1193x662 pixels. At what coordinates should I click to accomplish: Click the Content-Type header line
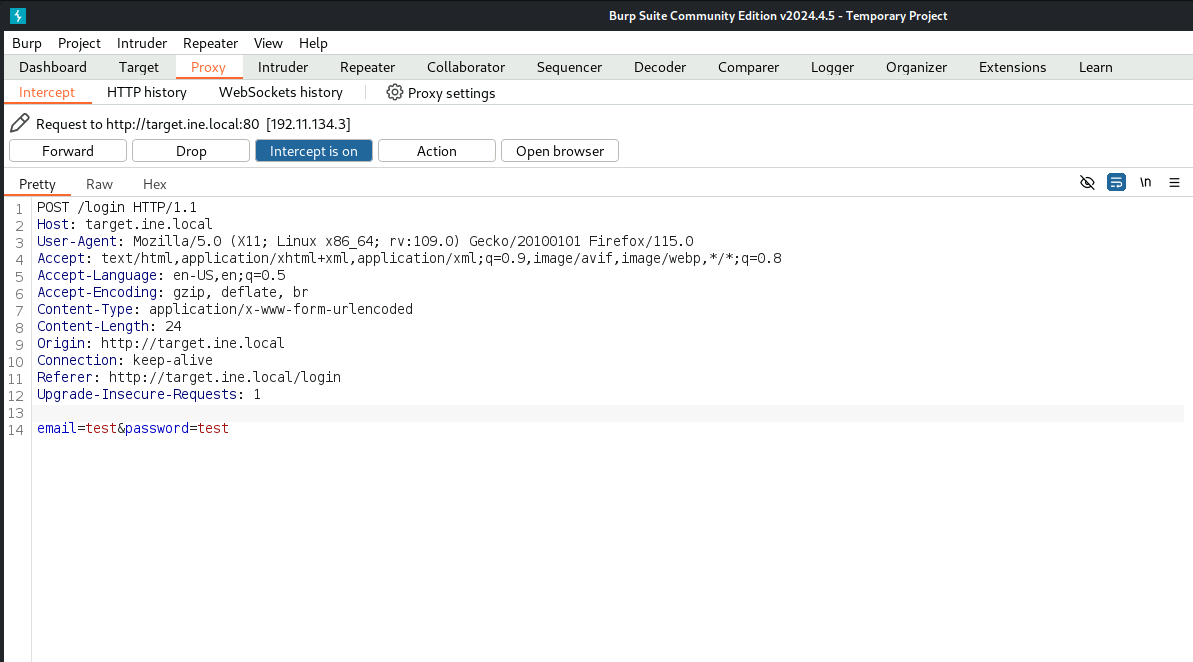225,309
